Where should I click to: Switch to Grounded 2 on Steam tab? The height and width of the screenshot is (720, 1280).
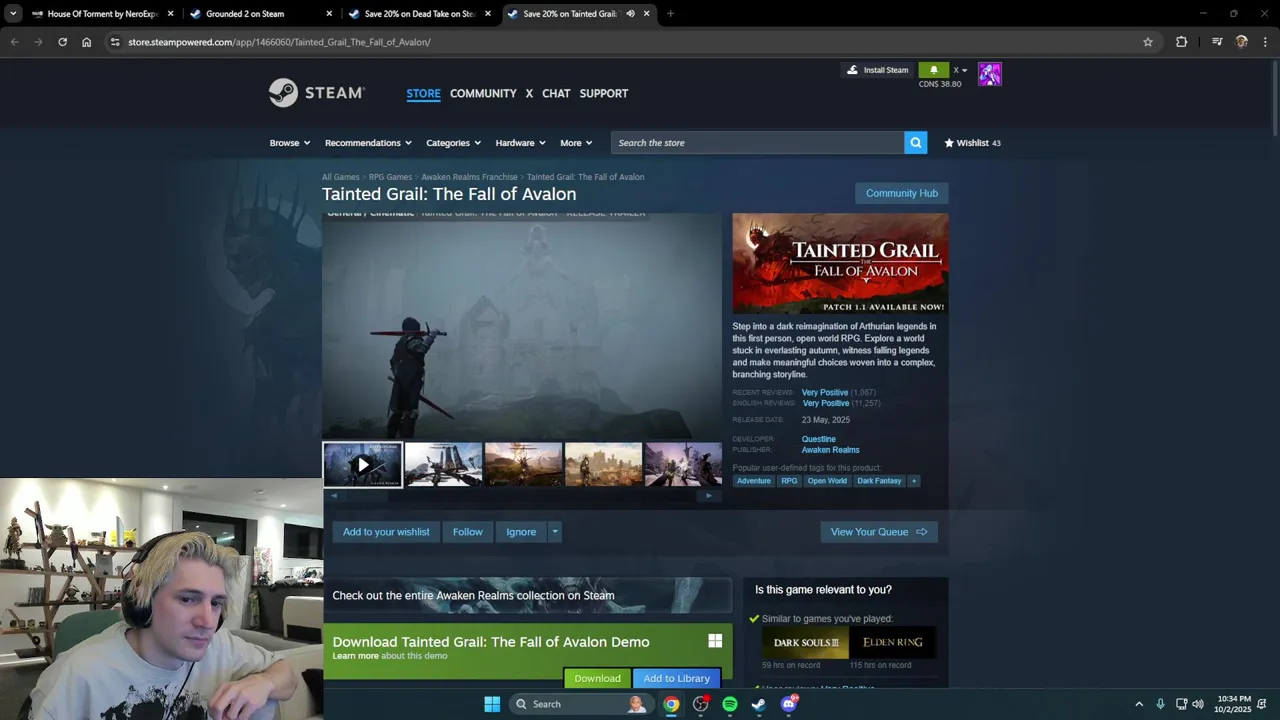coord(262,14)
